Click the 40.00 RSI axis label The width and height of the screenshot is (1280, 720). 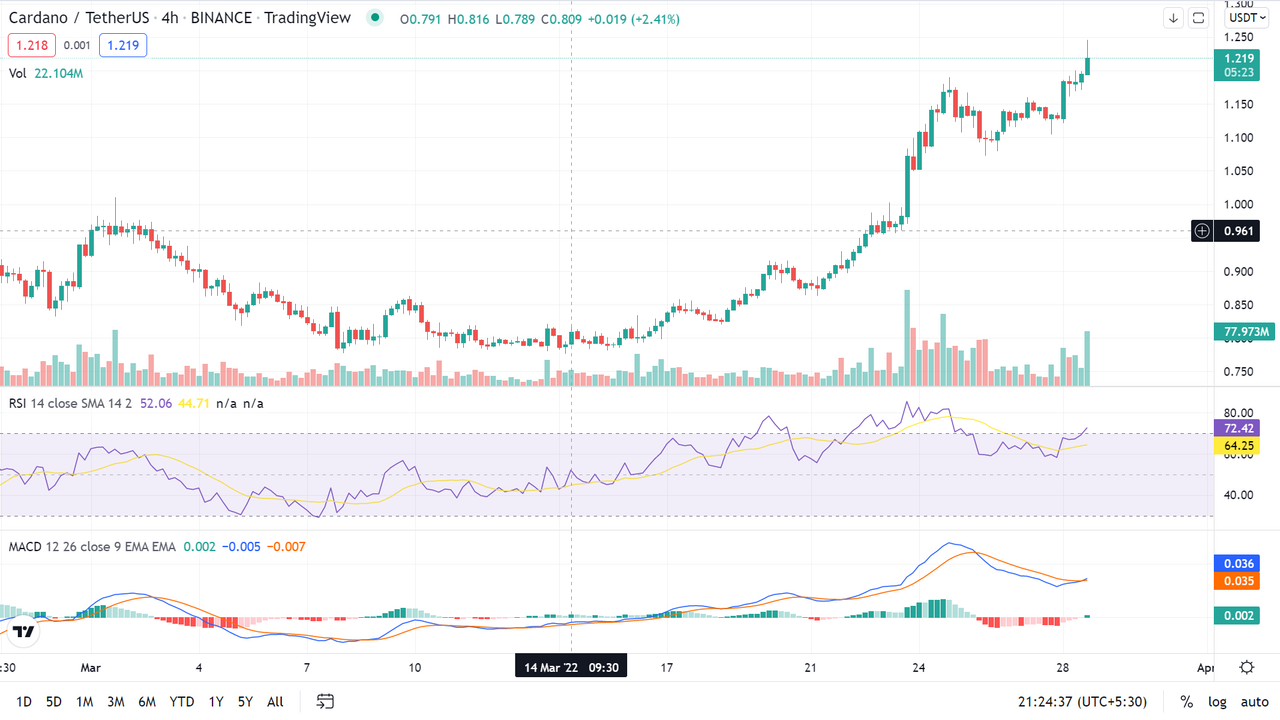[x=1239, y=495]
